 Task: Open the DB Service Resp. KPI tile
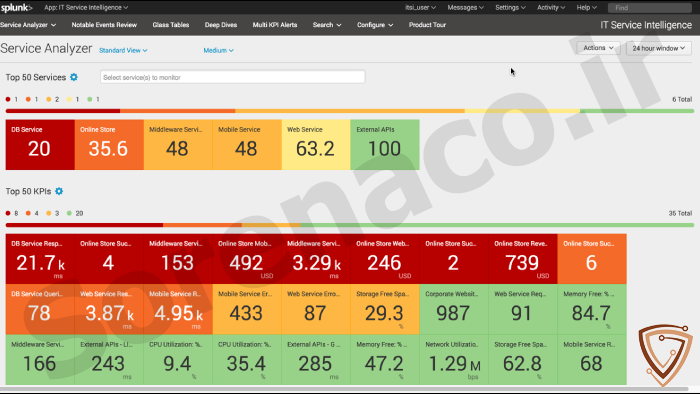[x=40, y=259]
